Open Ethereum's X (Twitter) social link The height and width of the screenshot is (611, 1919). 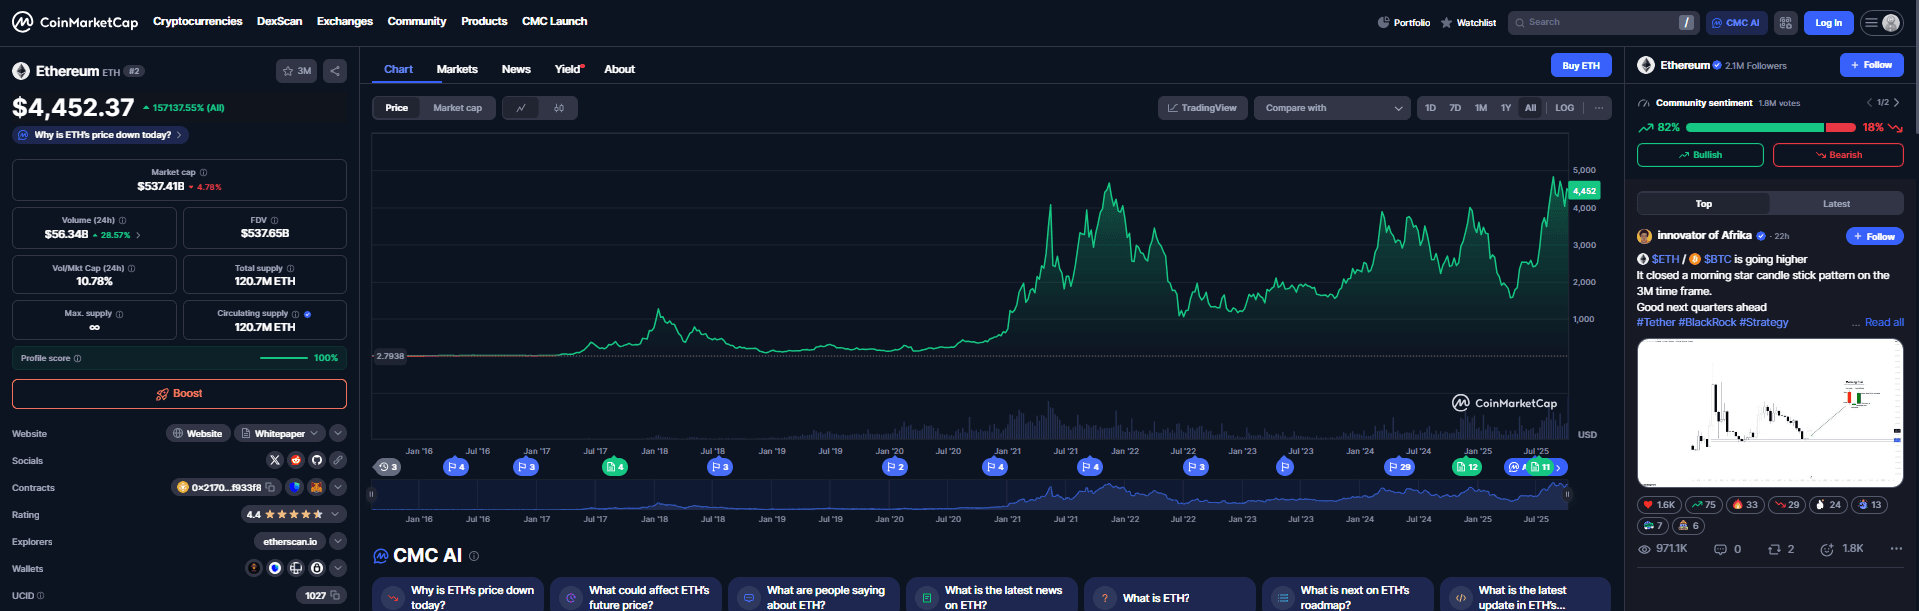(275, 460)
